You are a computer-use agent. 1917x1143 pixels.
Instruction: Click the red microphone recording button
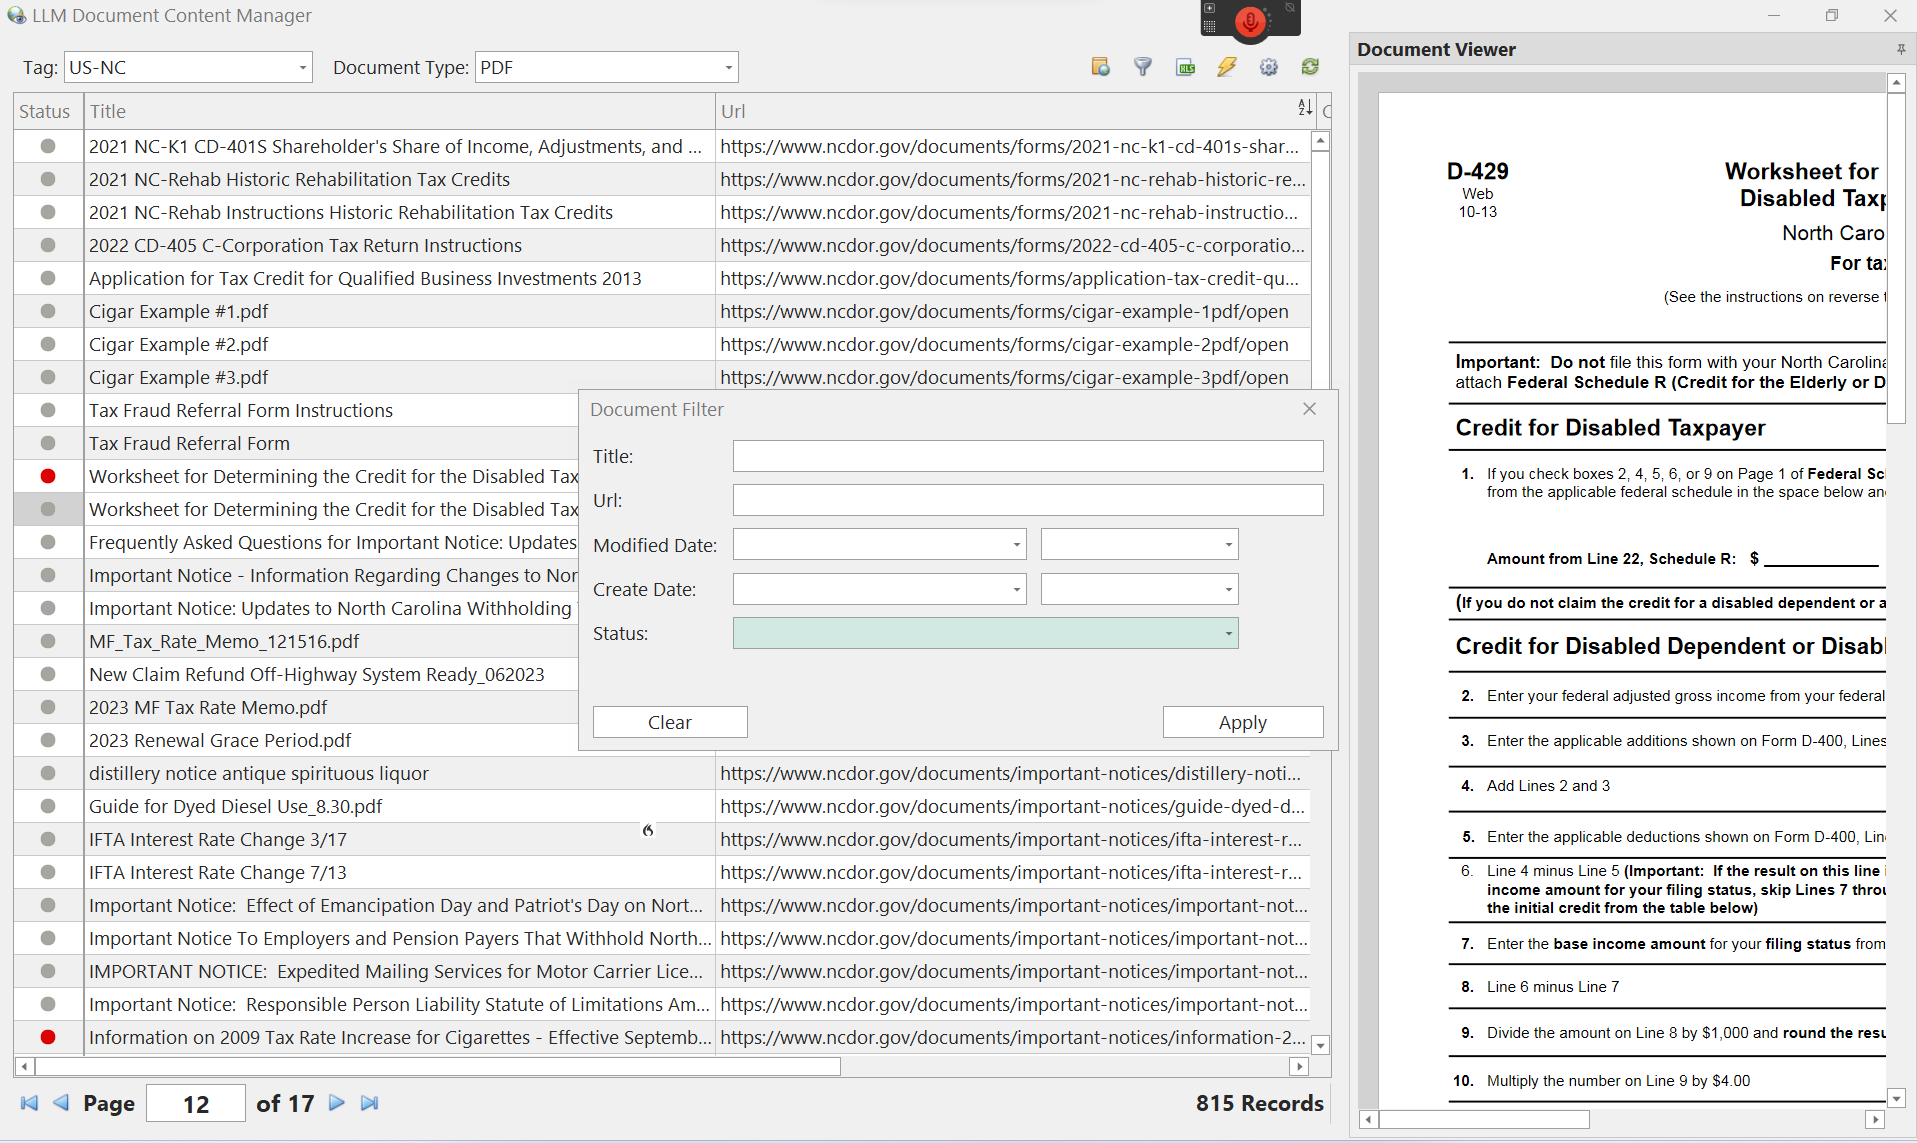(1250, 21)
